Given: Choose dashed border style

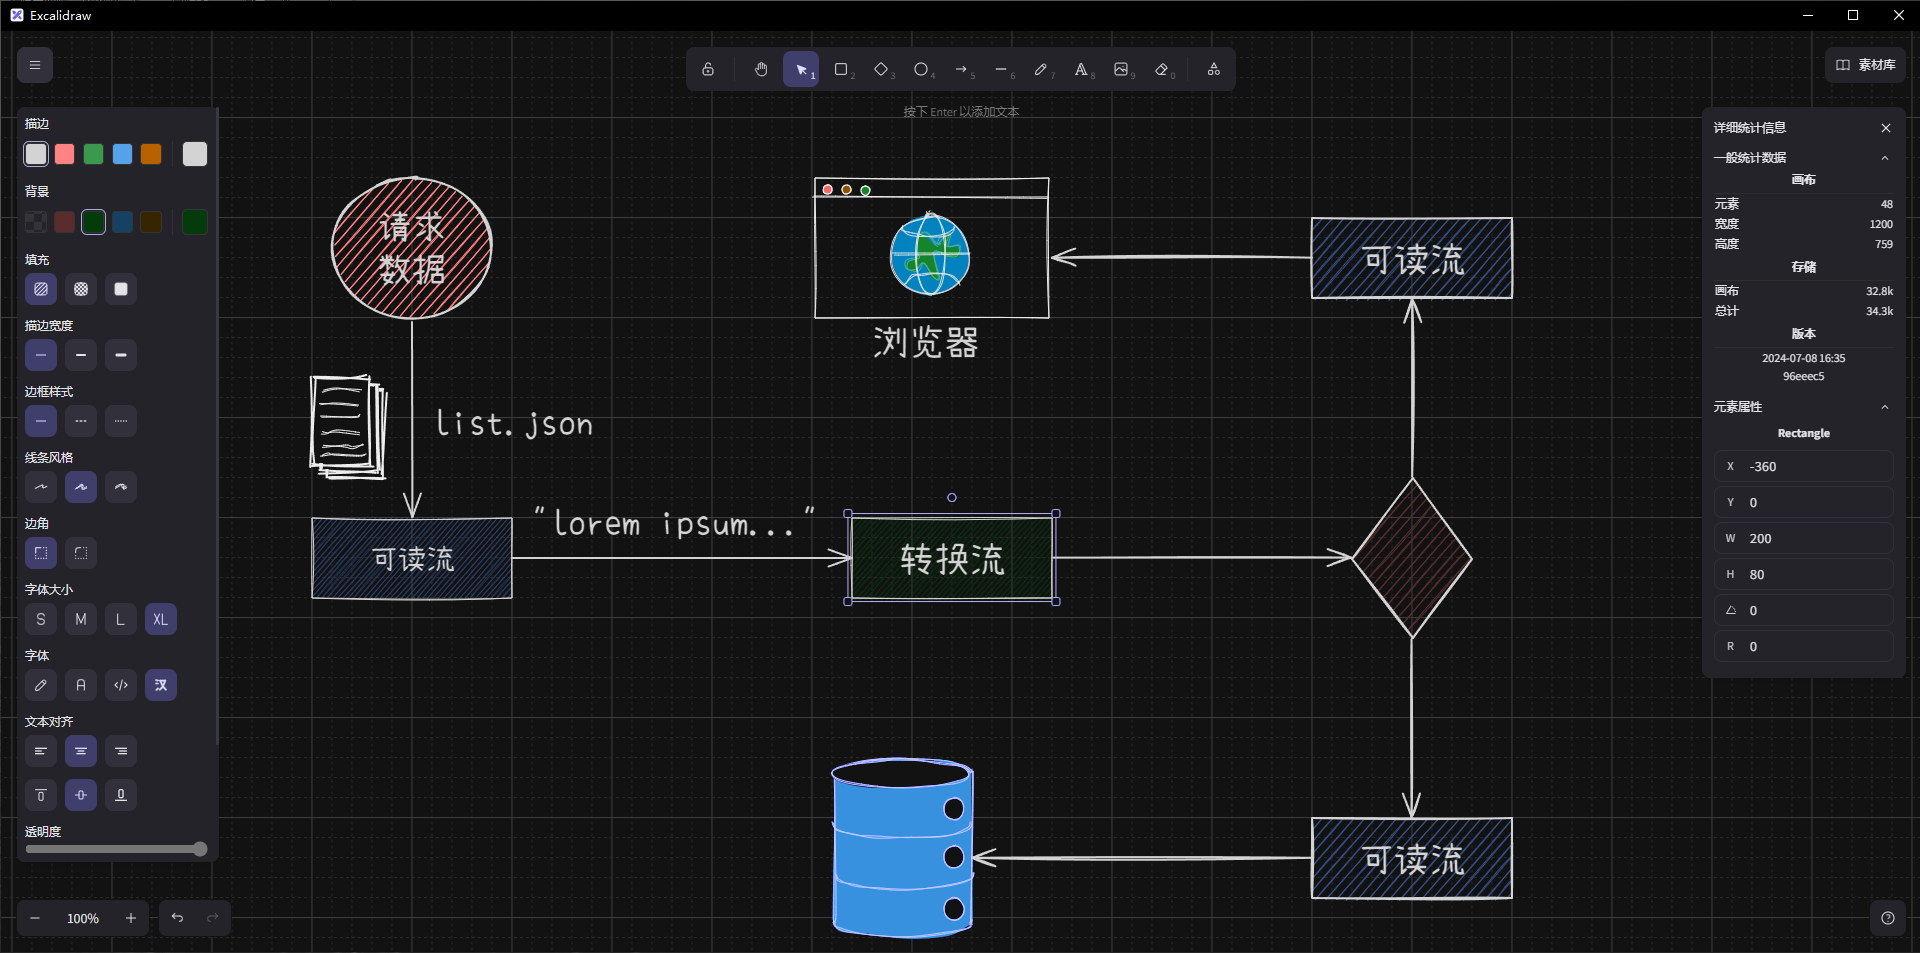Looking at the screenshot, I should (81, 421).
